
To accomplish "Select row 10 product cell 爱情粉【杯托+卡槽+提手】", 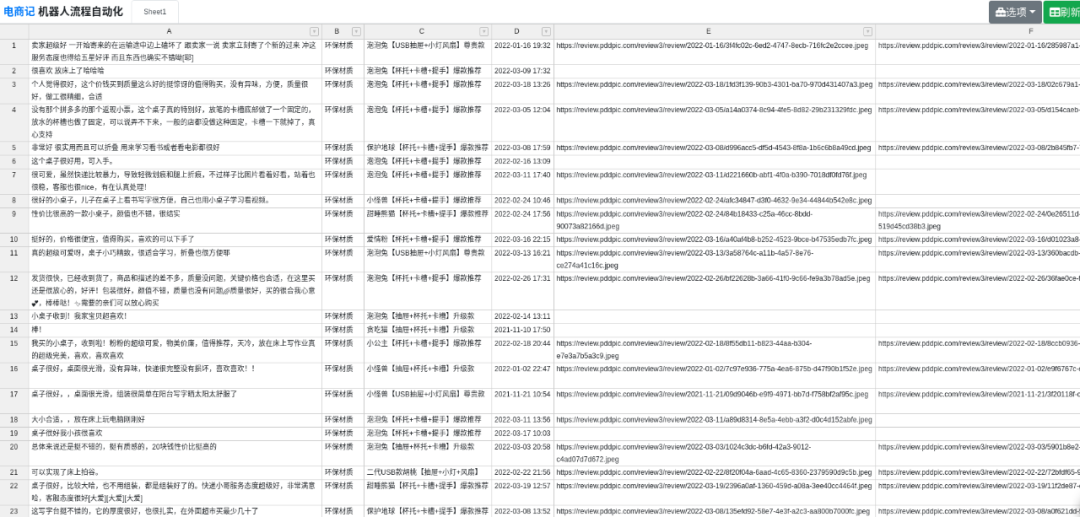I will (x=428, y=239).
